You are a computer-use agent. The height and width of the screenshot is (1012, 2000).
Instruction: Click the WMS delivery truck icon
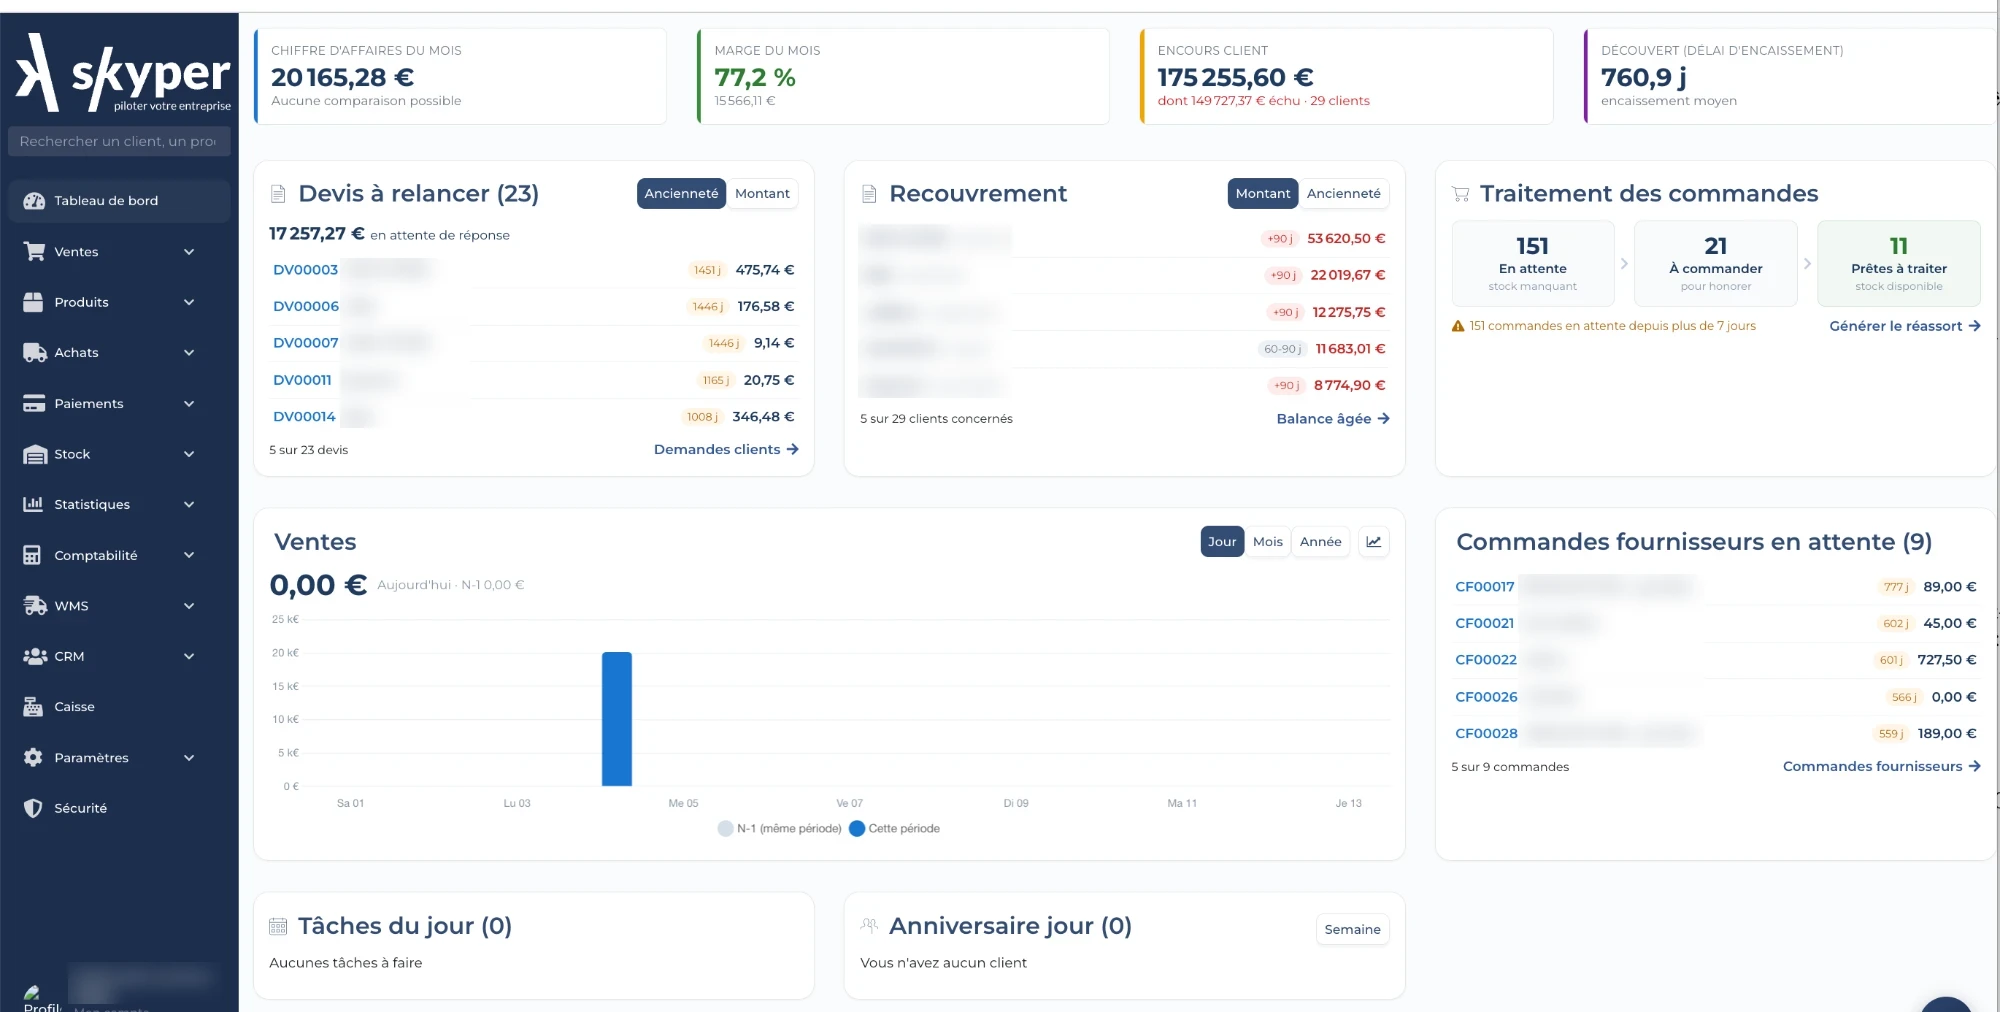pyautogui.click(x=35, y=606)
